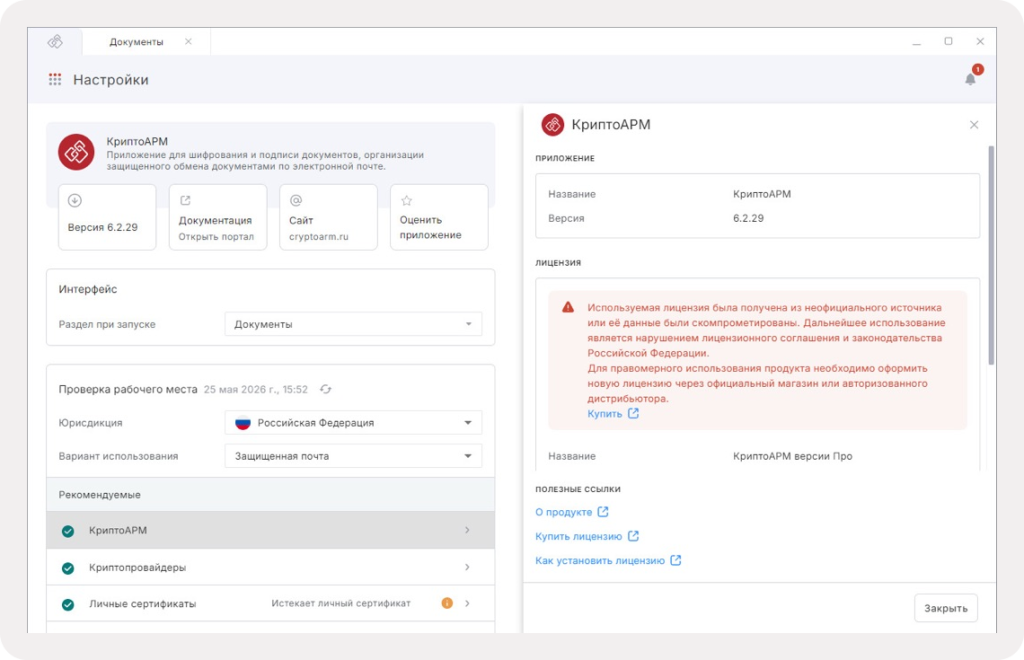Screen dimensions: 1024x660
Task: Click the external link icon above Документация
Action: click(x=185, y=200)
